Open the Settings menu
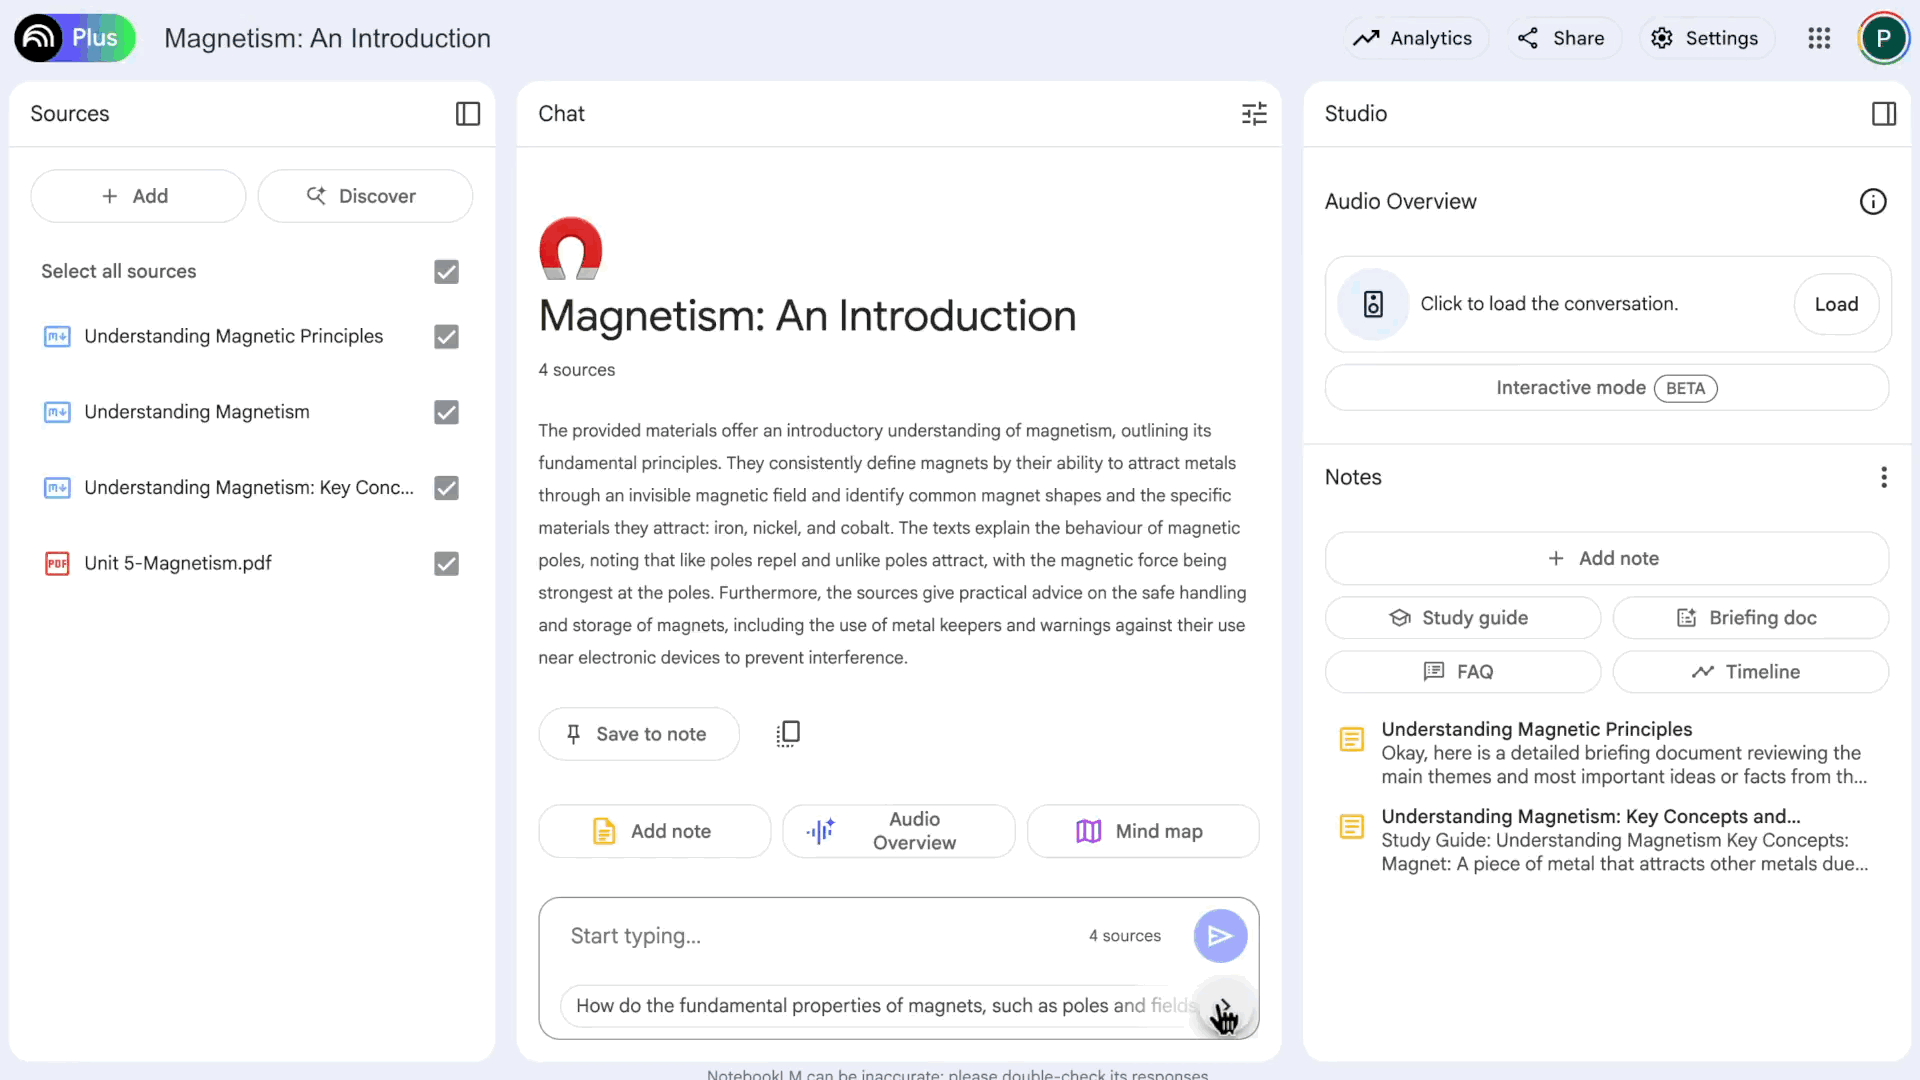1920x1080 pixels. (1705, 38)
